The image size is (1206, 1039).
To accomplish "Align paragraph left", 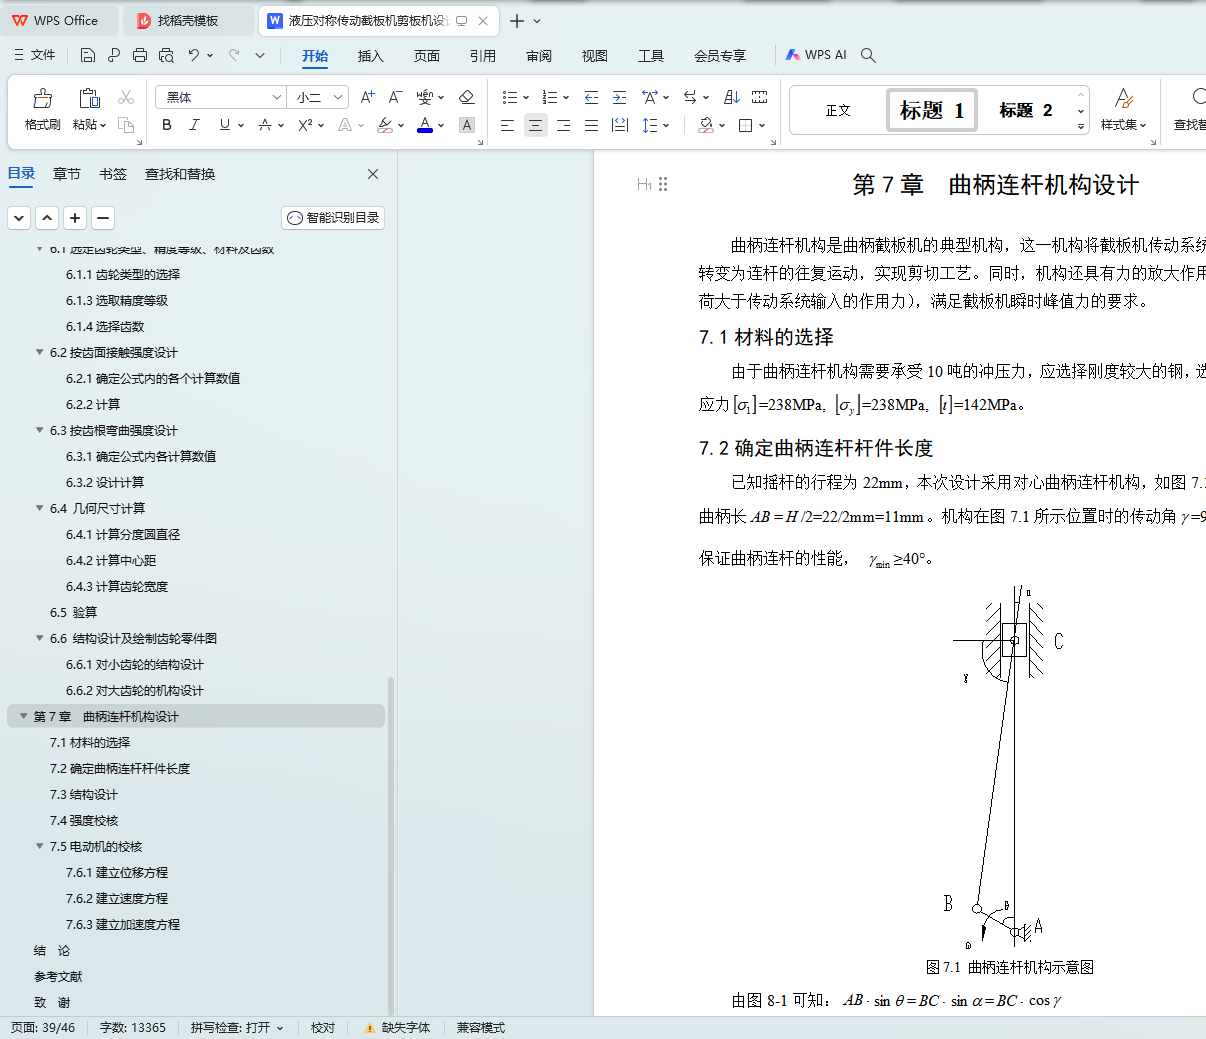I will (x=508, y=125).
